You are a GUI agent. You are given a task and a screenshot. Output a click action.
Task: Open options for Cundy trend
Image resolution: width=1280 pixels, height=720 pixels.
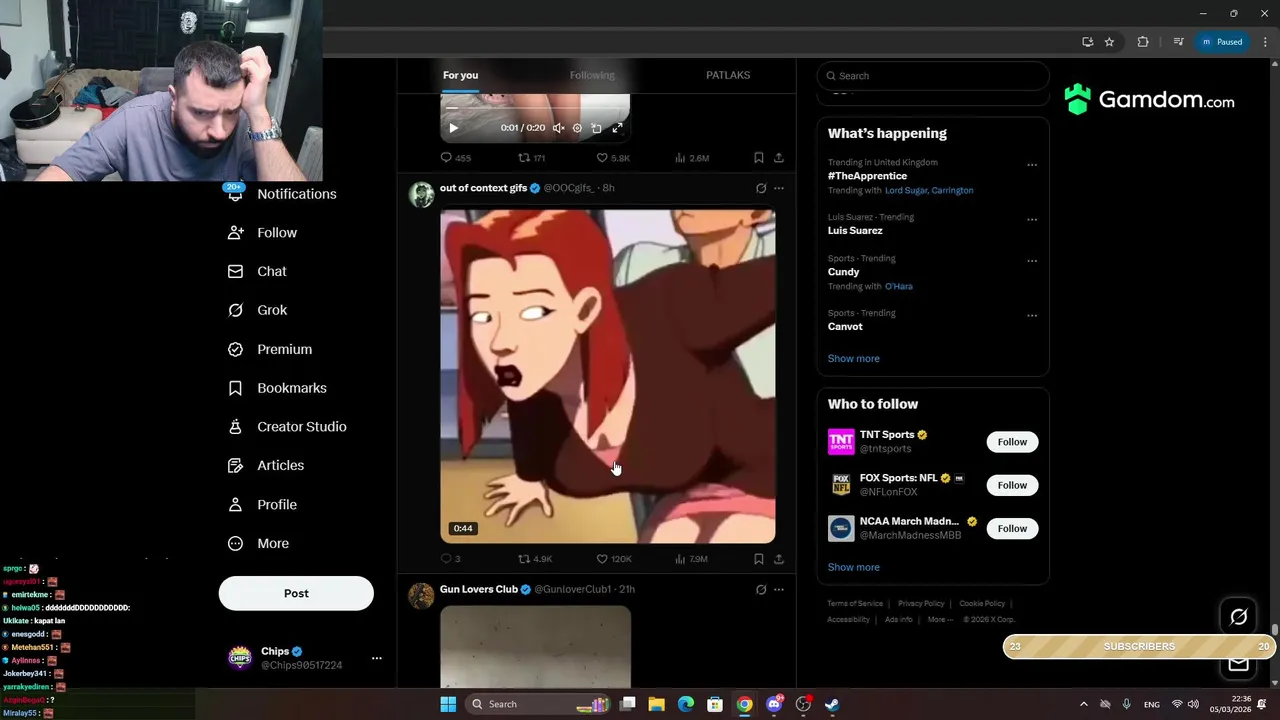click(x=1032, y=261)
